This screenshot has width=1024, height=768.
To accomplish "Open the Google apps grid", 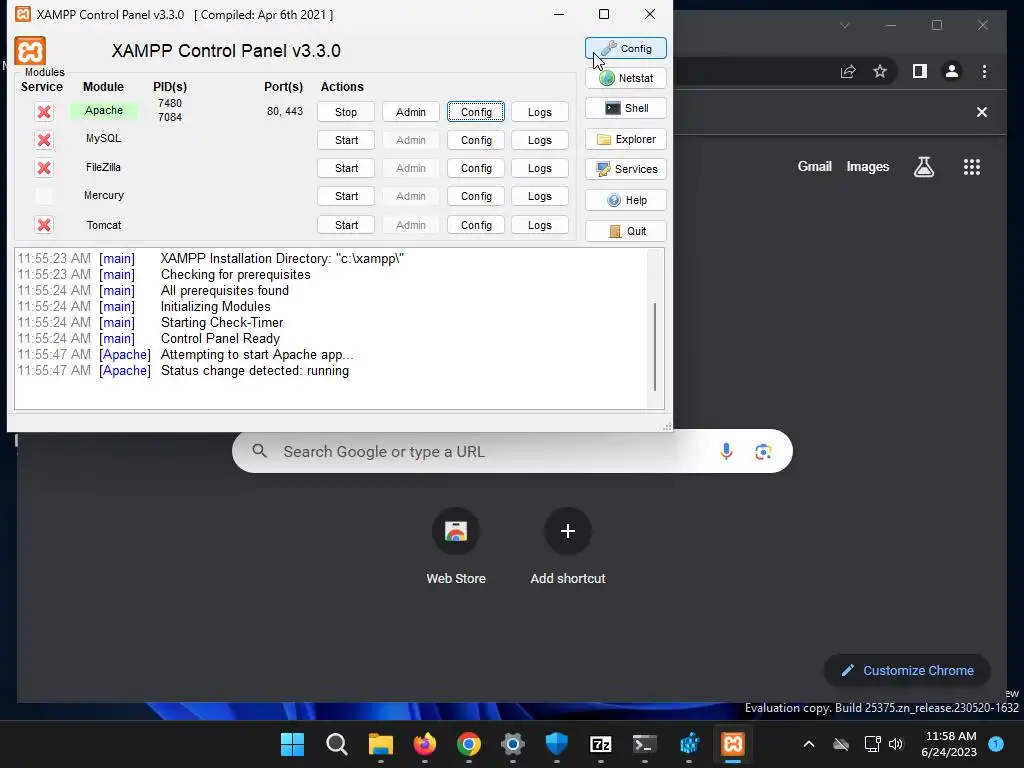I will point(972,167).
